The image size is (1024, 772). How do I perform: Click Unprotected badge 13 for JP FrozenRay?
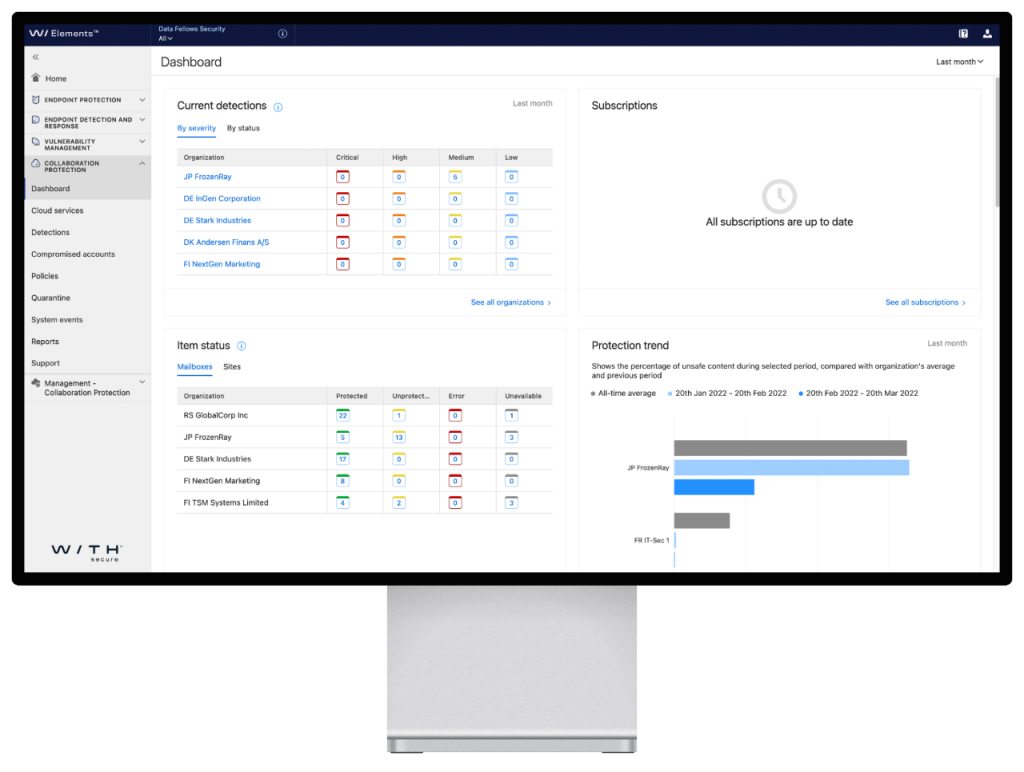399,437
